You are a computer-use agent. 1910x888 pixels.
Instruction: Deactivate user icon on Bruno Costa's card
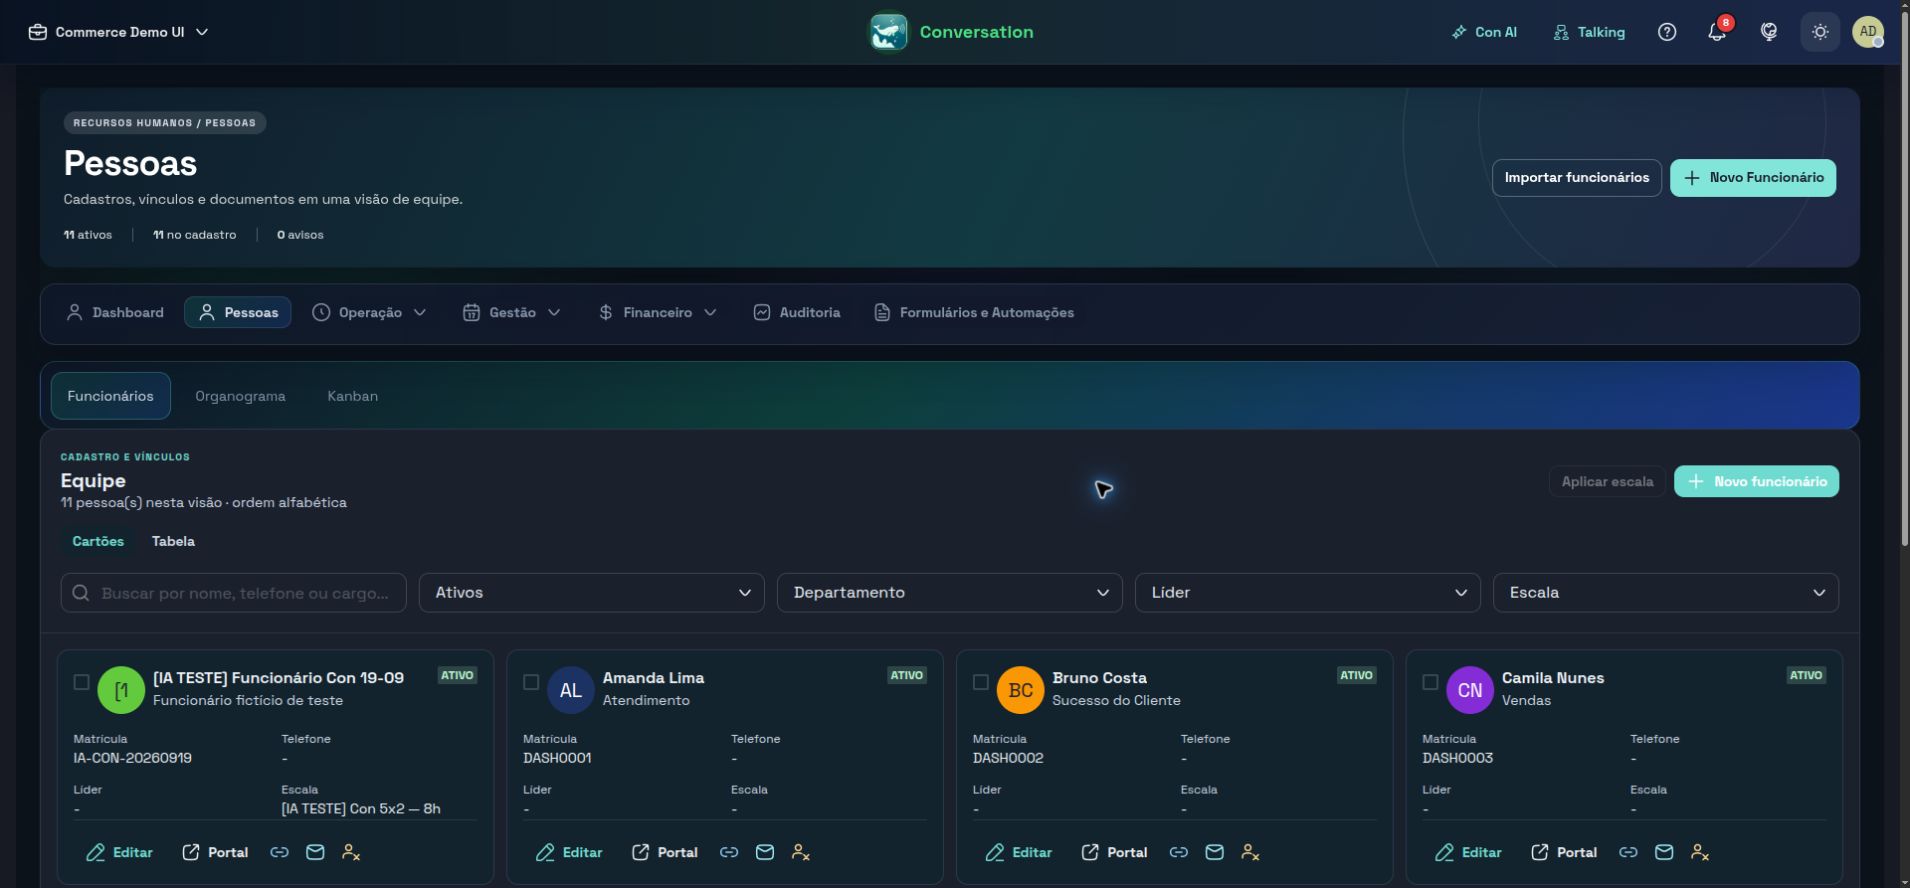pos(1250,852)
